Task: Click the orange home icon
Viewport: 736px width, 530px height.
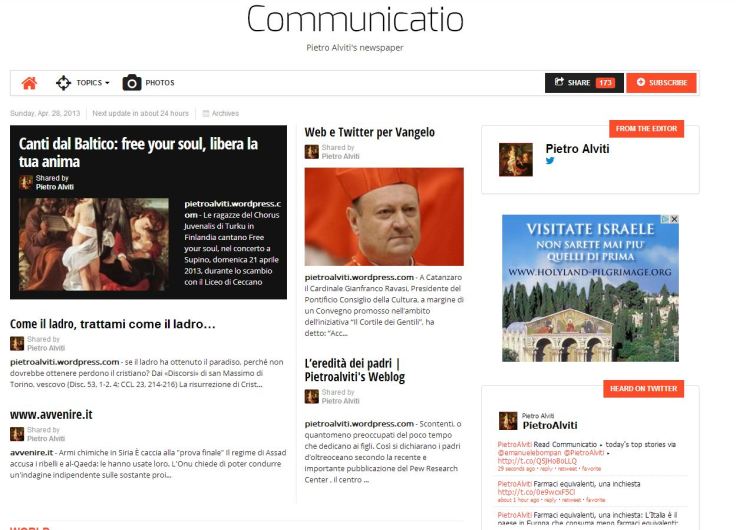Action: (x=29, y=83)
